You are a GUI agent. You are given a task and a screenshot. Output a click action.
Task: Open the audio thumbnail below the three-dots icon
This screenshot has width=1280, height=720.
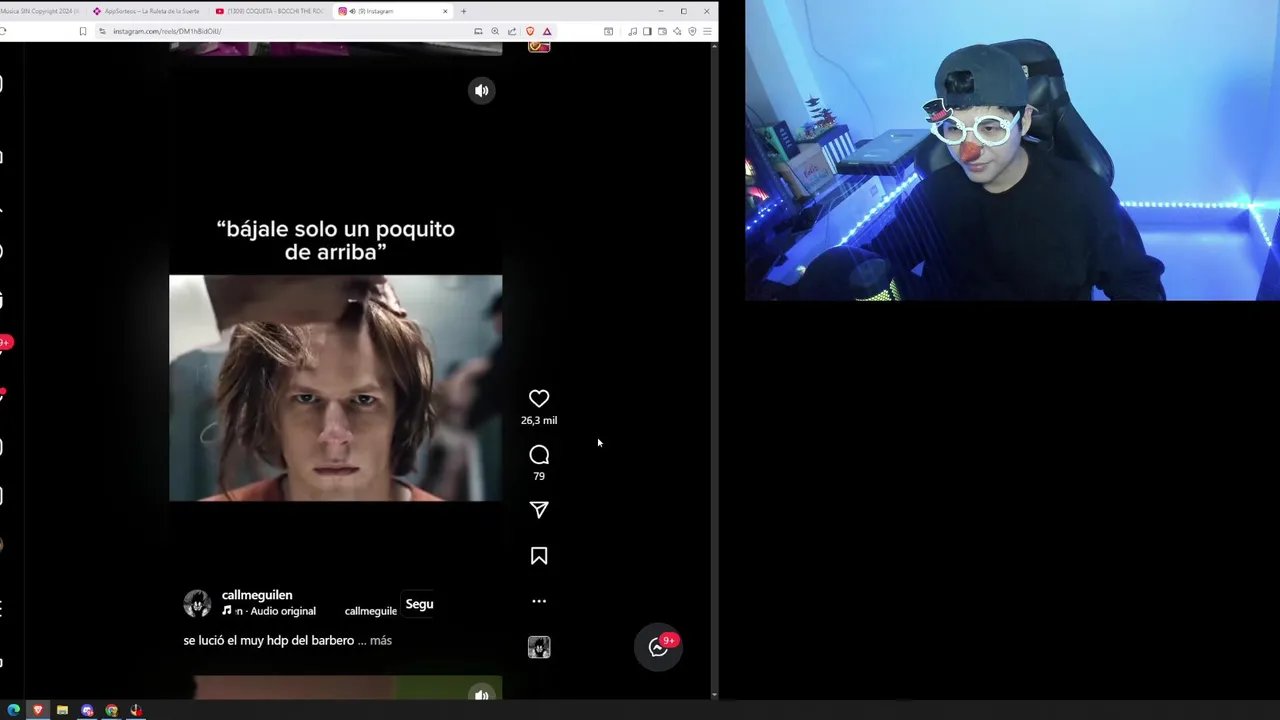tap(539, 647)
